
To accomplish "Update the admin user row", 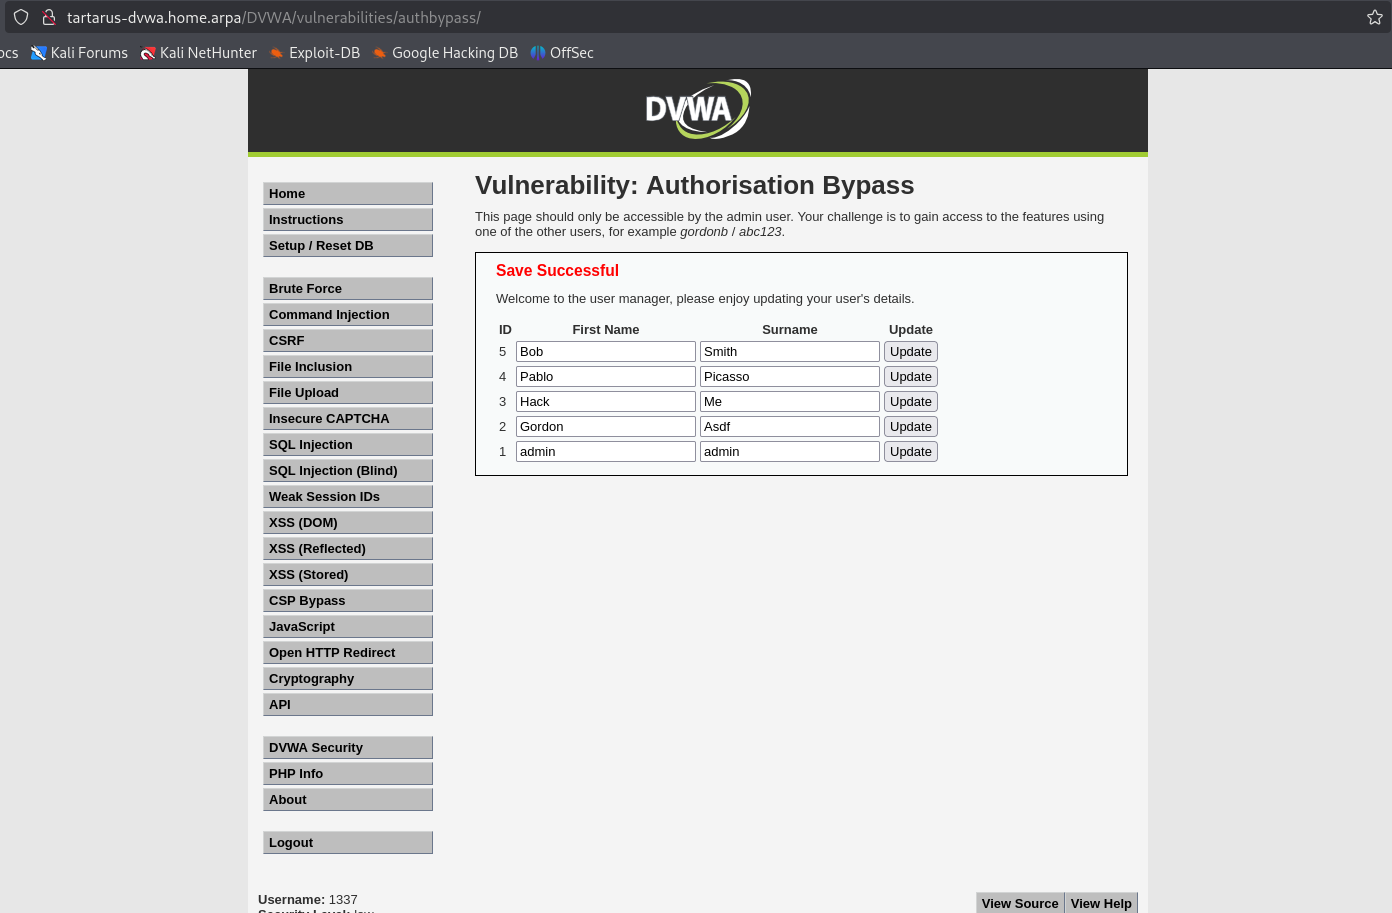I will (x=910, y=452).
